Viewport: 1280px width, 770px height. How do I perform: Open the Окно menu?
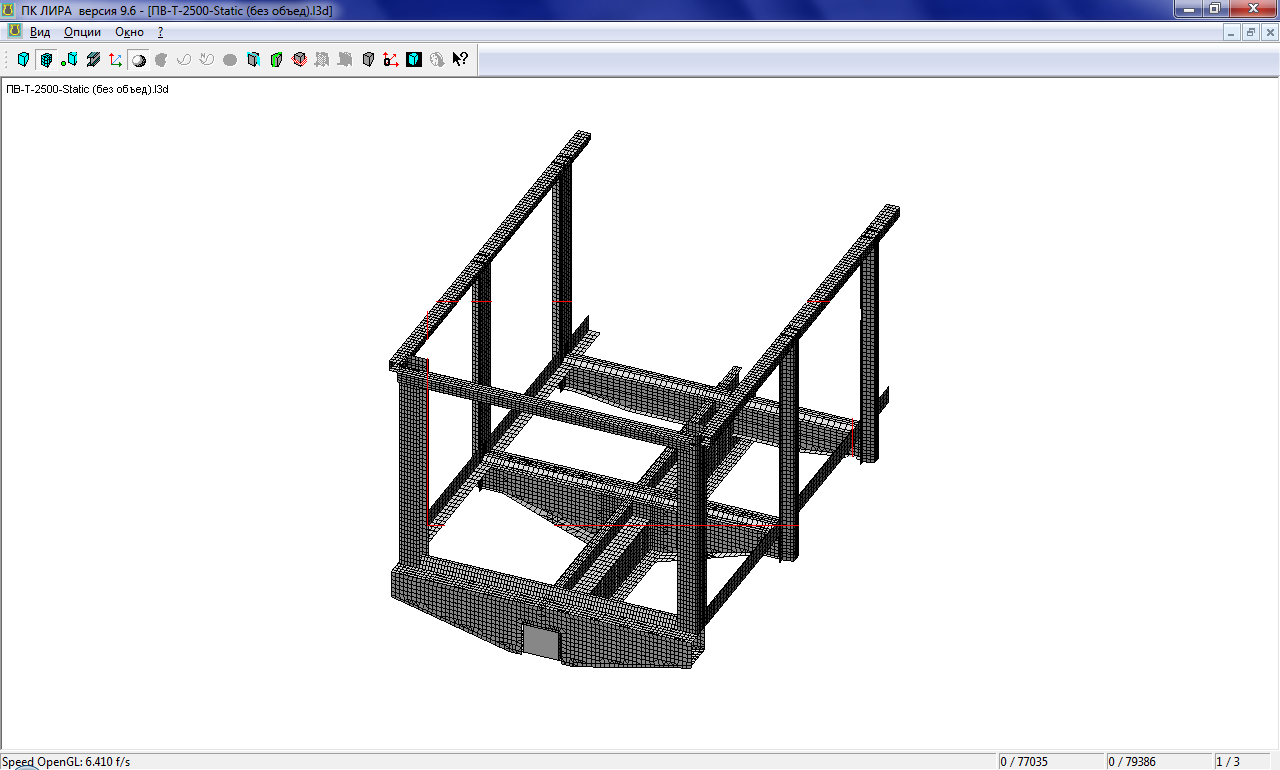[130, 32]
